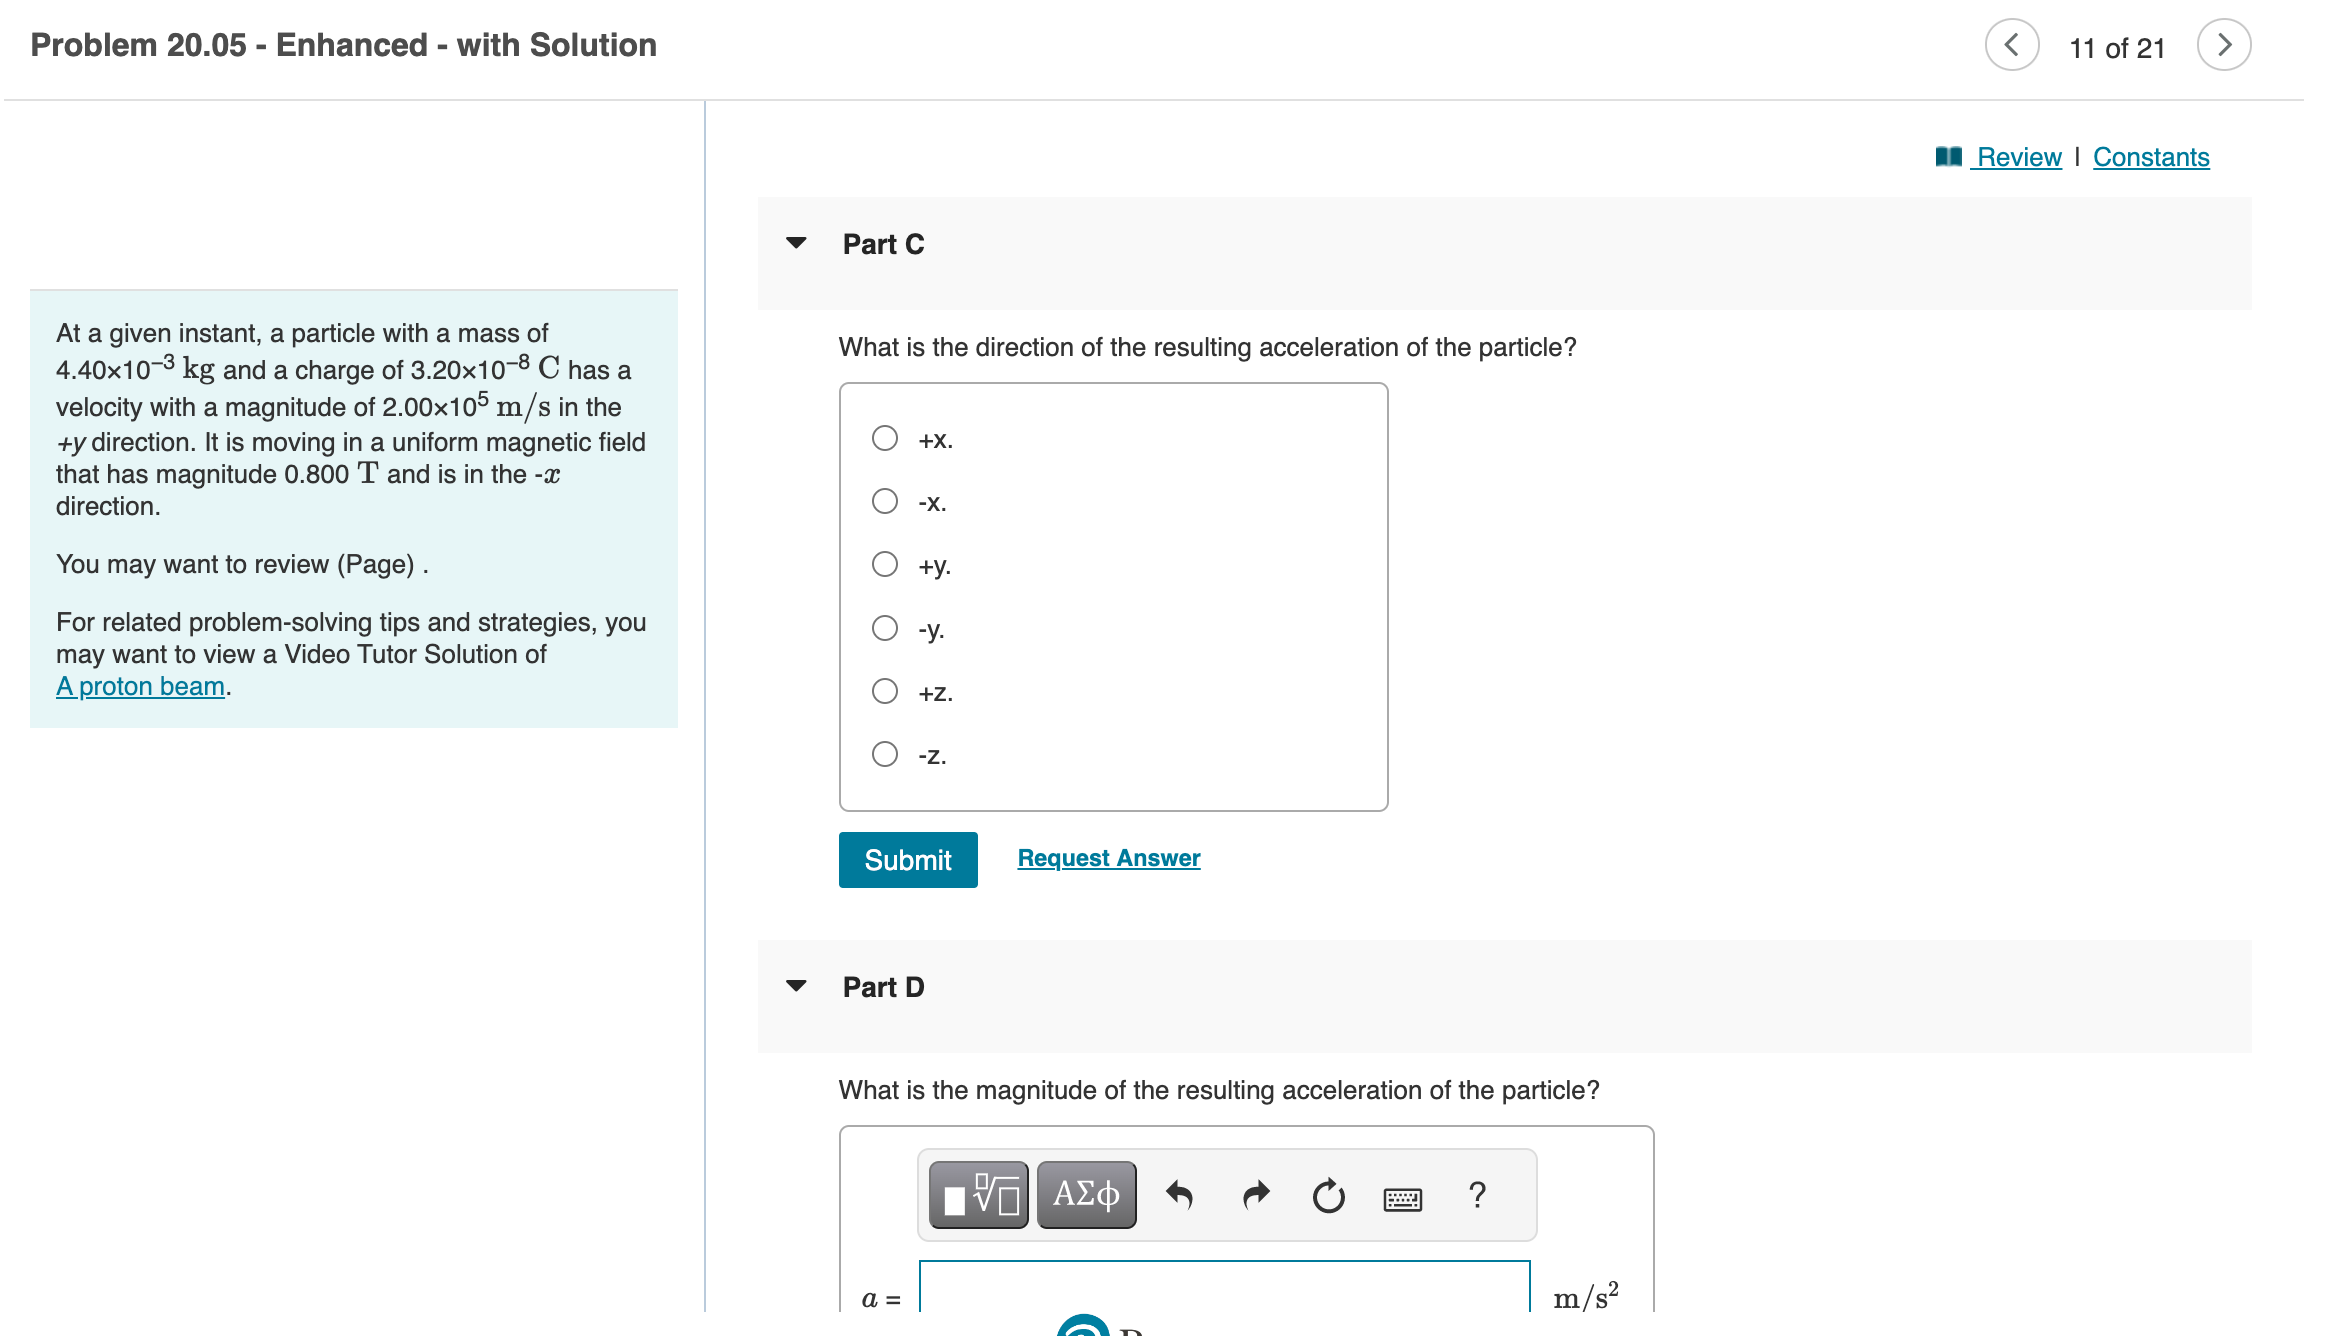Open the math symbols (square root) template palette
Screen dimensions: 2334x1336
tap(977, 1193)
